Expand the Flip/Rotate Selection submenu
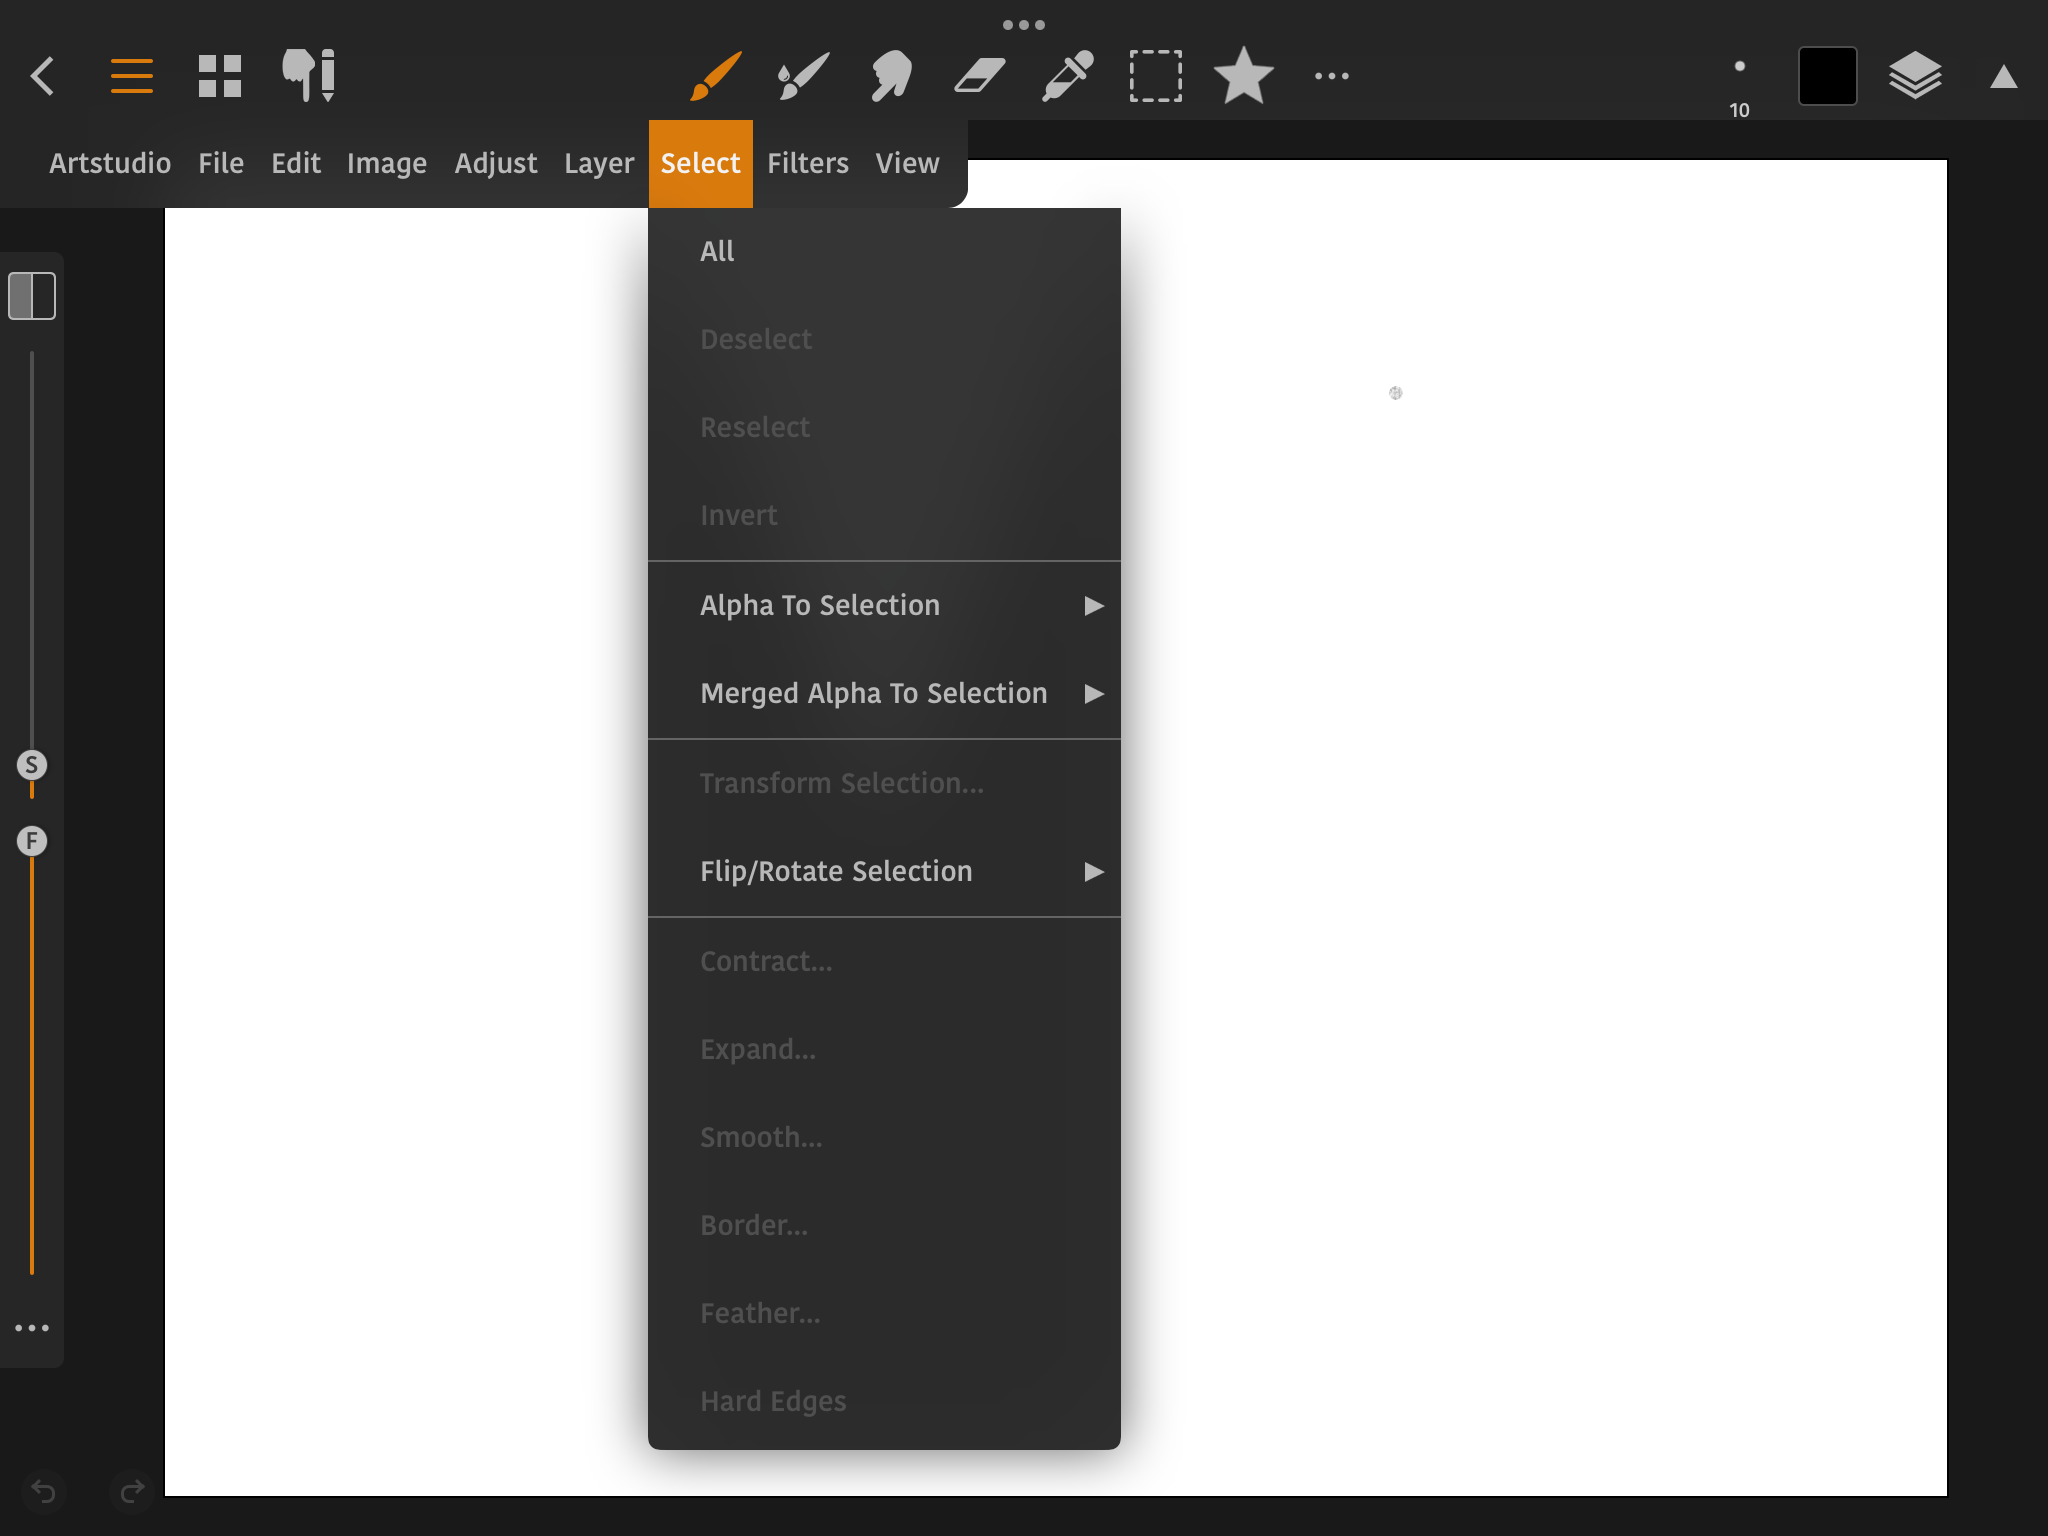The width and height of the screenshot is (2048, 1536). (x=884, y=871)
